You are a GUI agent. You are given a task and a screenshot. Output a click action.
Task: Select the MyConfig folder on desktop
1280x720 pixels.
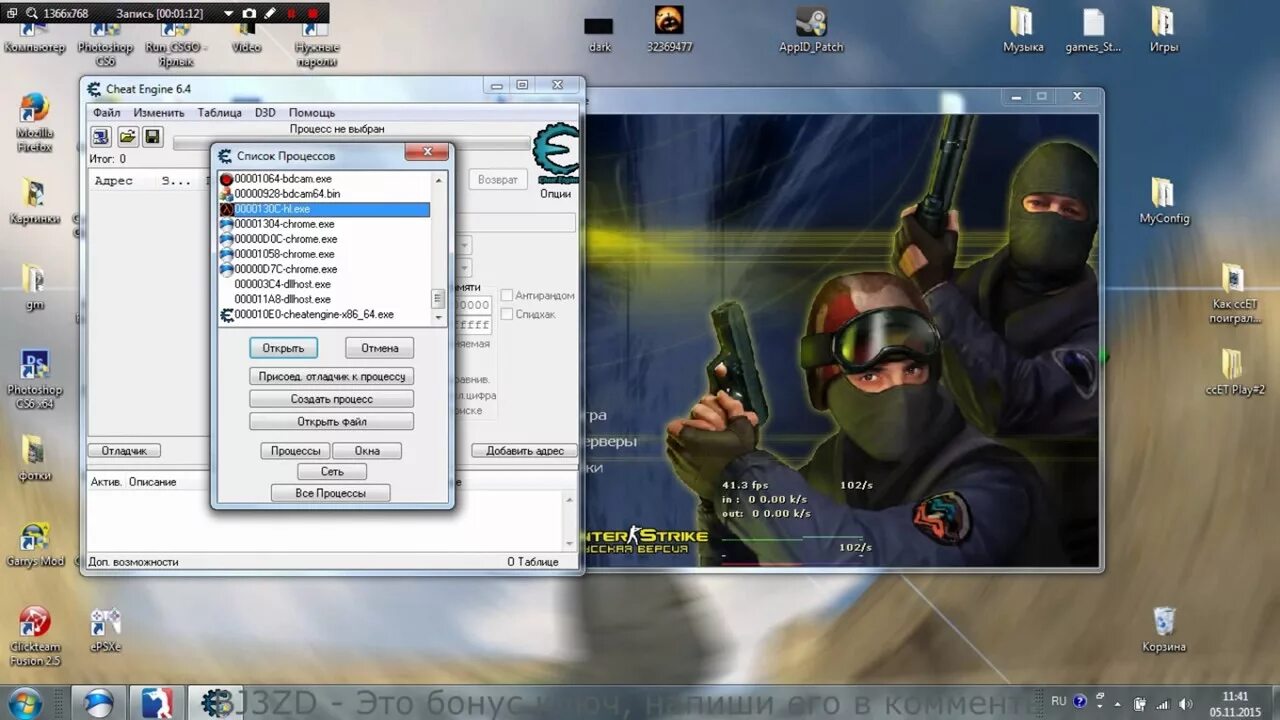pos(1164,200)
